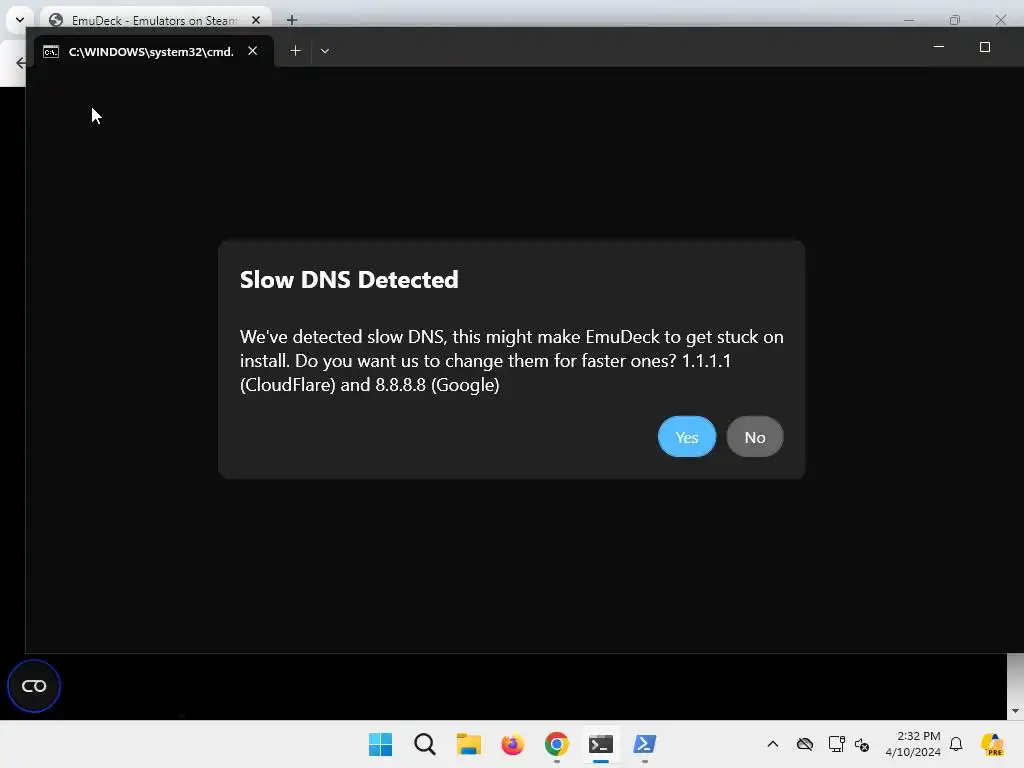1024x768 pixels.
Task: Minimize the background browser window
Action: point(908,20)
